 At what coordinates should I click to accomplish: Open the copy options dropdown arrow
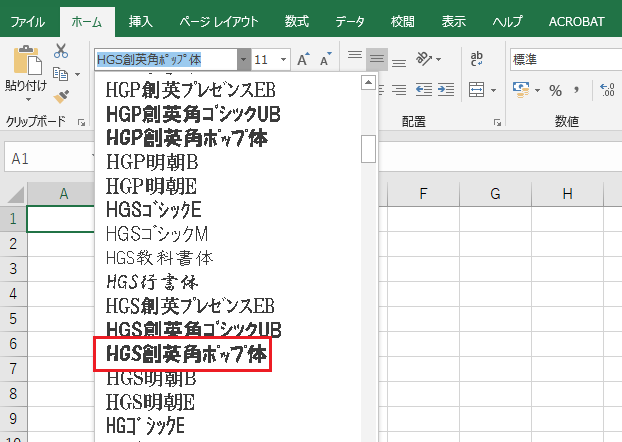click(77, 74)
